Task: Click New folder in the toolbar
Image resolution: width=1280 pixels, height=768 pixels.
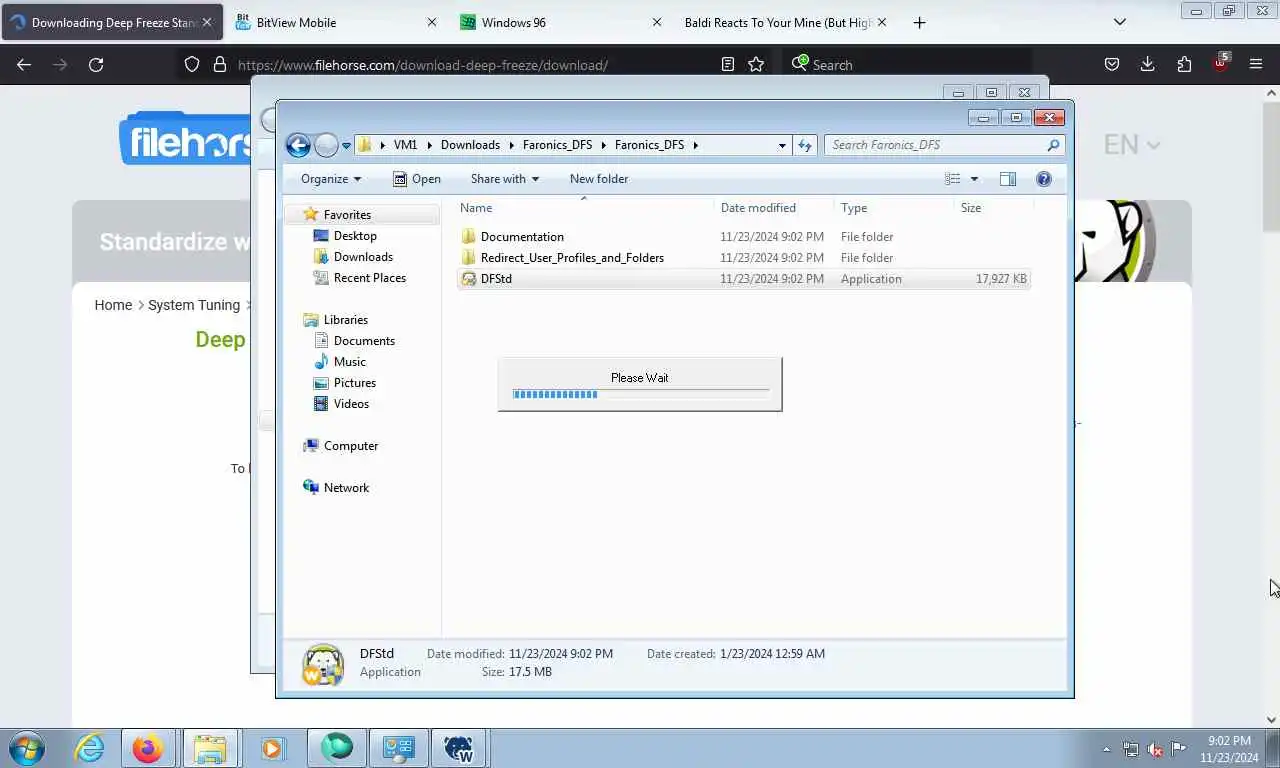Action: pyautogui.click(x=599, y=179)
